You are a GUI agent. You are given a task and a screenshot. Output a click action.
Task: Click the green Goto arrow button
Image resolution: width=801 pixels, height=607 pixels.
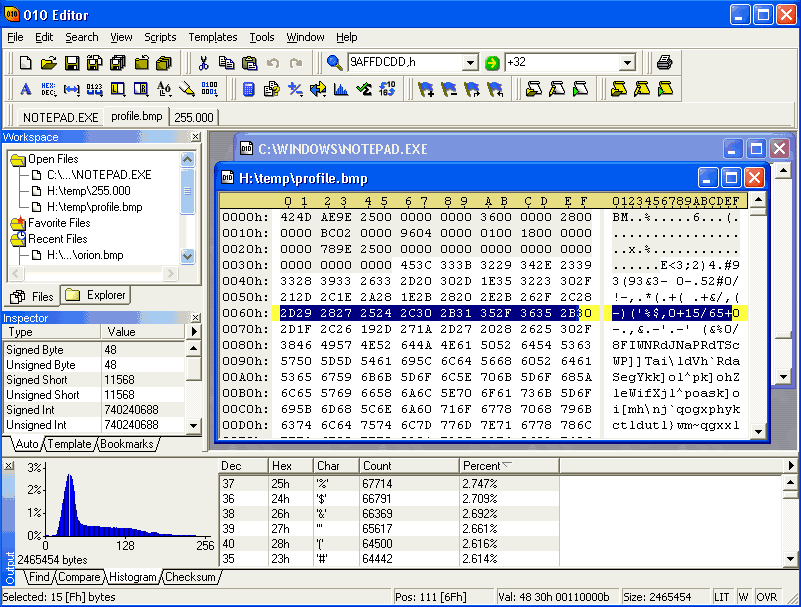coord(492,63)
